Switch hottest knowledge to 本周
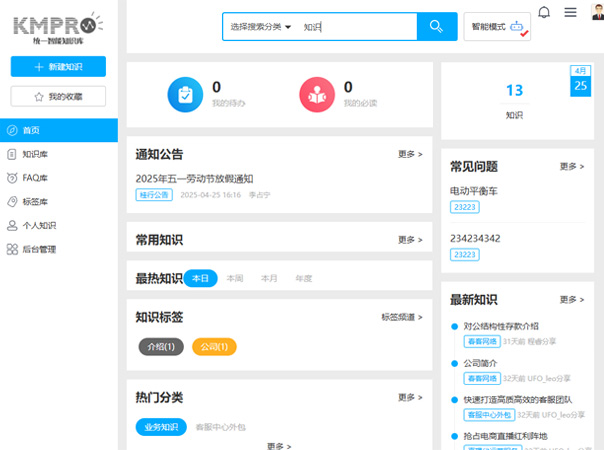The width and height of the screenshot is (604, 450). click(x=235, y=278)
